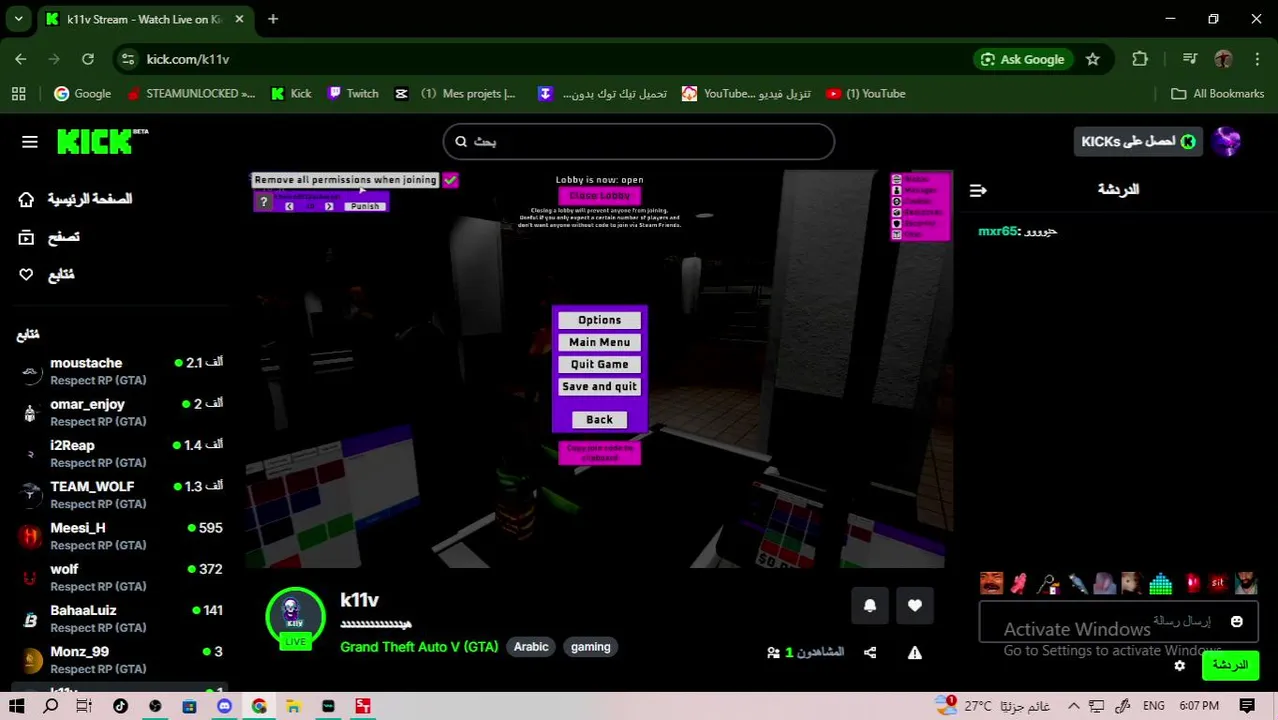Bookmark this tab with the star icon
1278x720 pixels.
click(1093, 59)
